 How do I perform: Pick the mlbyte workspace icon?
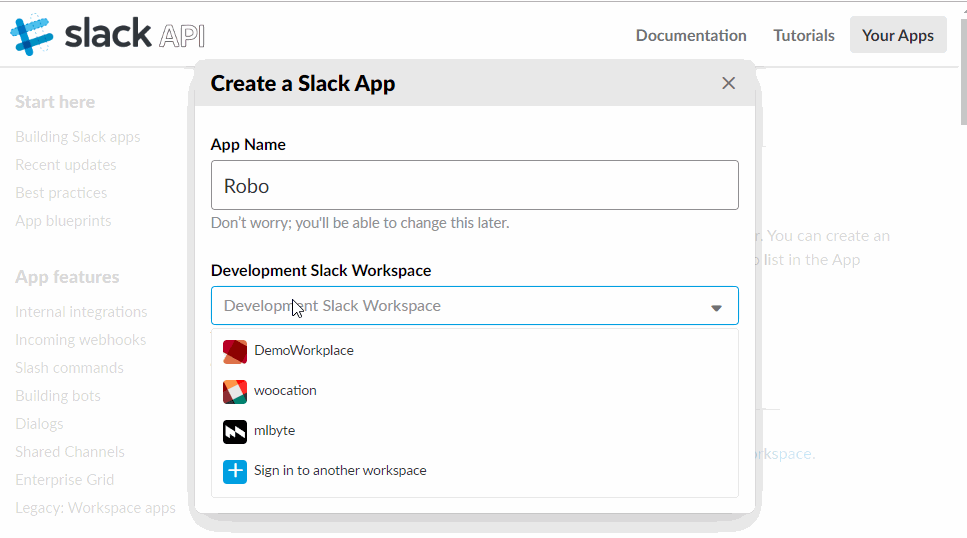coord(235,431)
